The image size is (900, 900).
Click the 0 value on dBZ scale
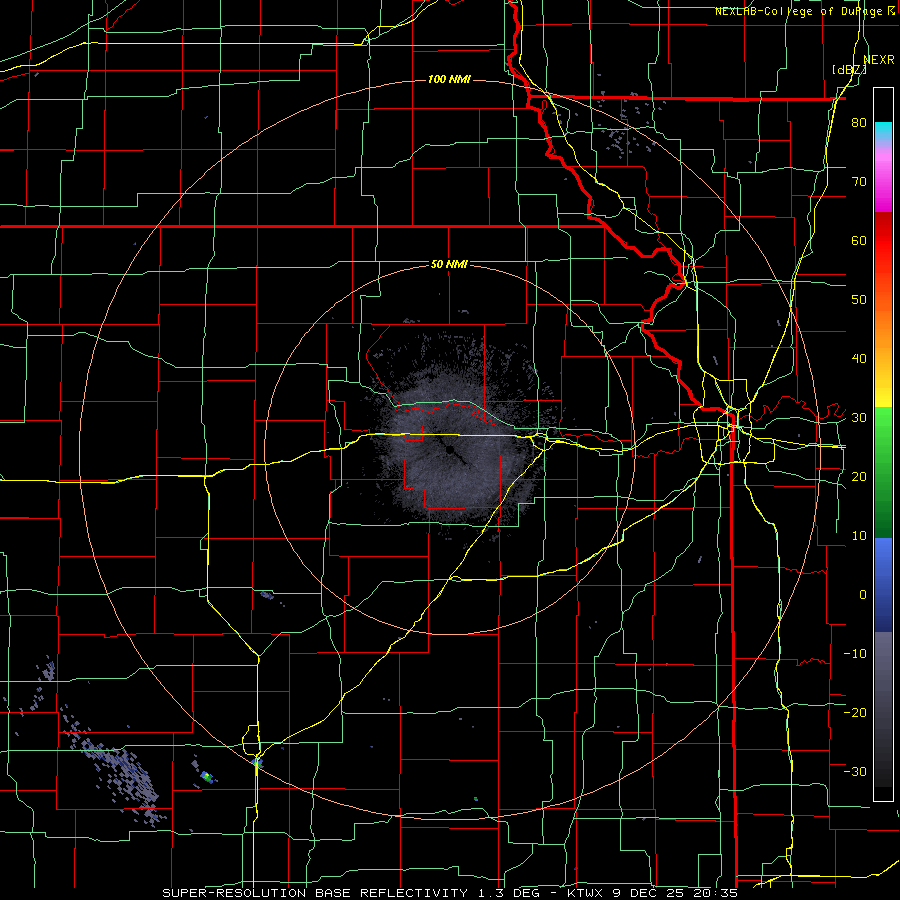(x=863, y=595)
